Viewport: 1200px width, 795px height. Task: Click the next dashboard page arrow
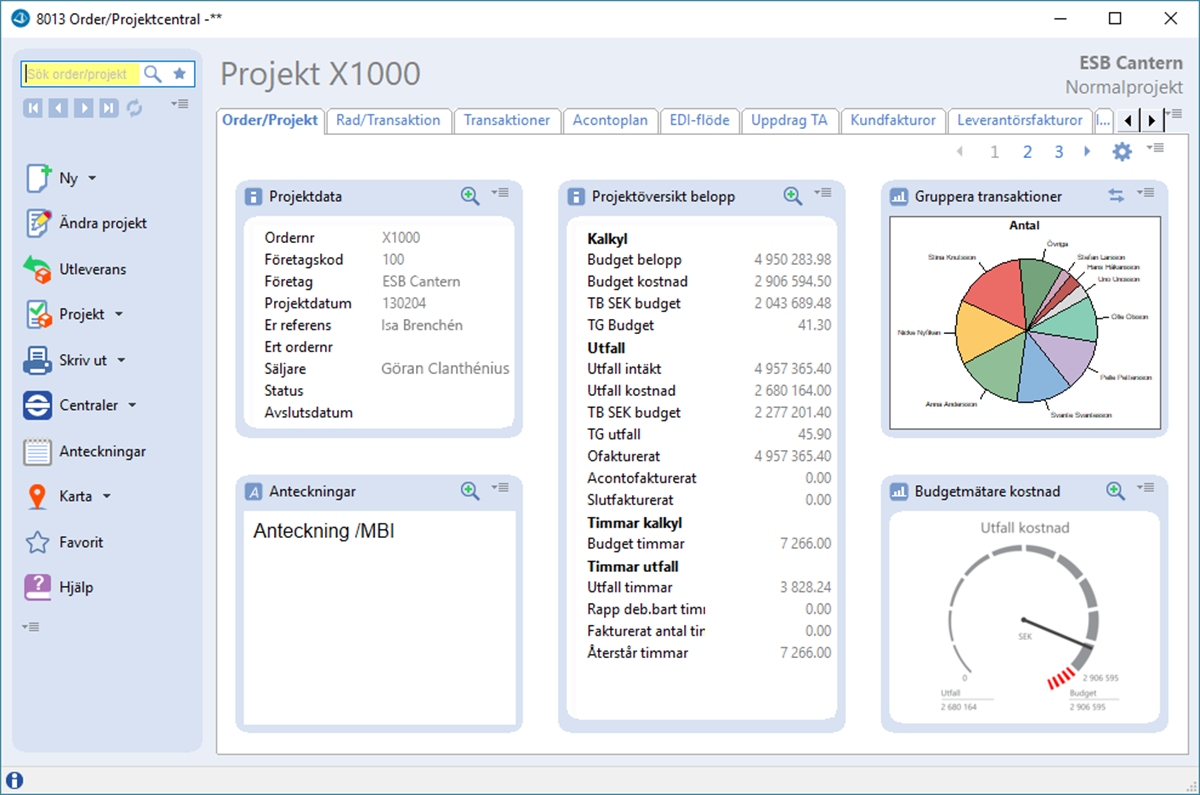click(x=1087, y=152)
